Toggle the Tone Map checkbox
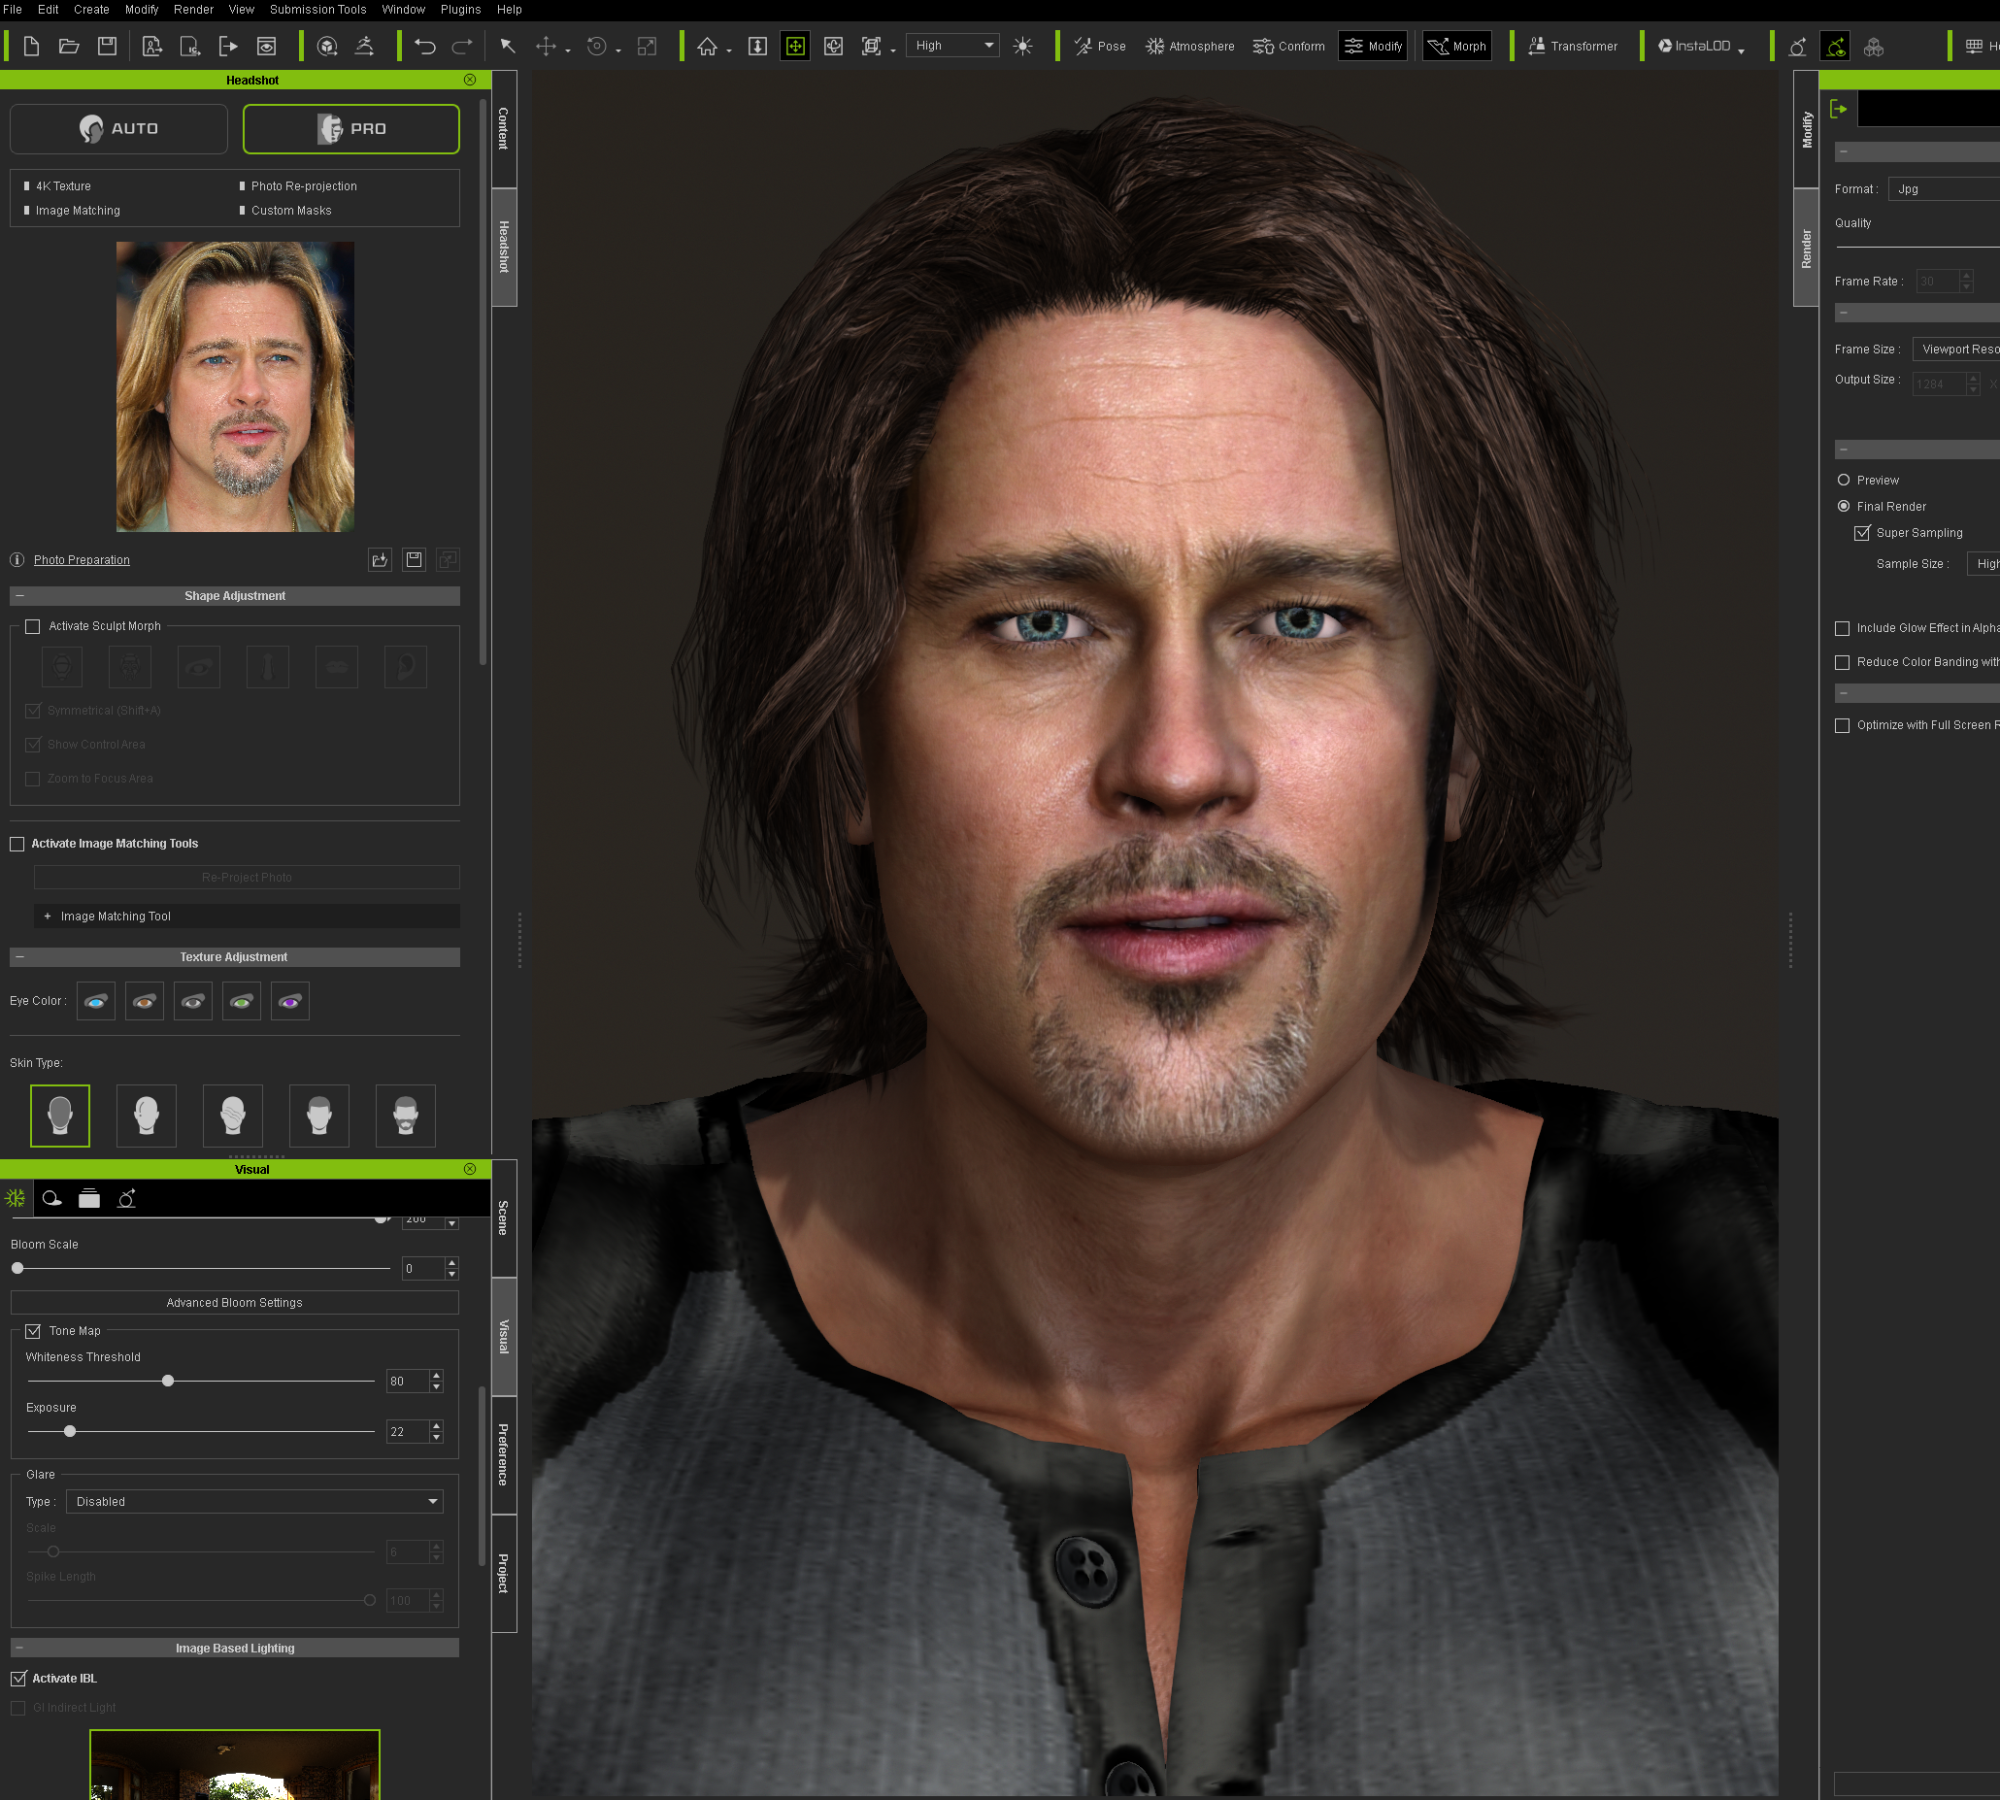The image size is (2000, 1800). coord(33,1331)
